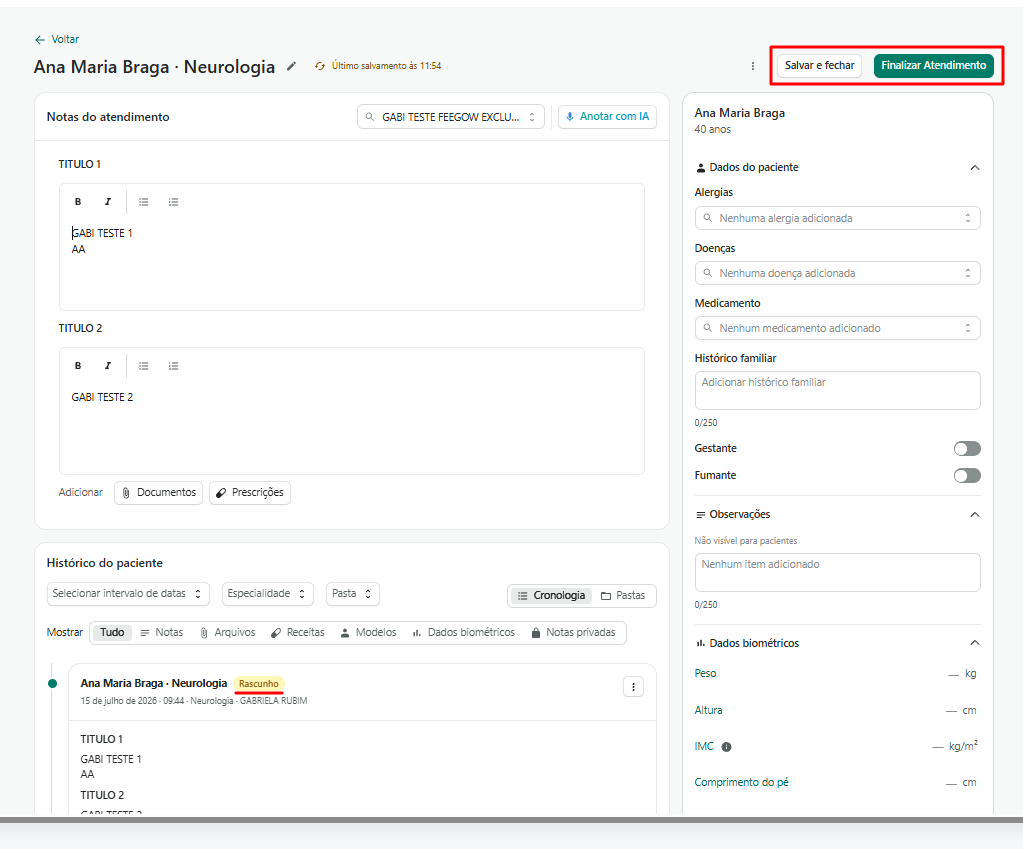Screen dimensions: 1023x849
Task: Click Ana Maria Braga · Neurologia history title
Action: point(153,683)
